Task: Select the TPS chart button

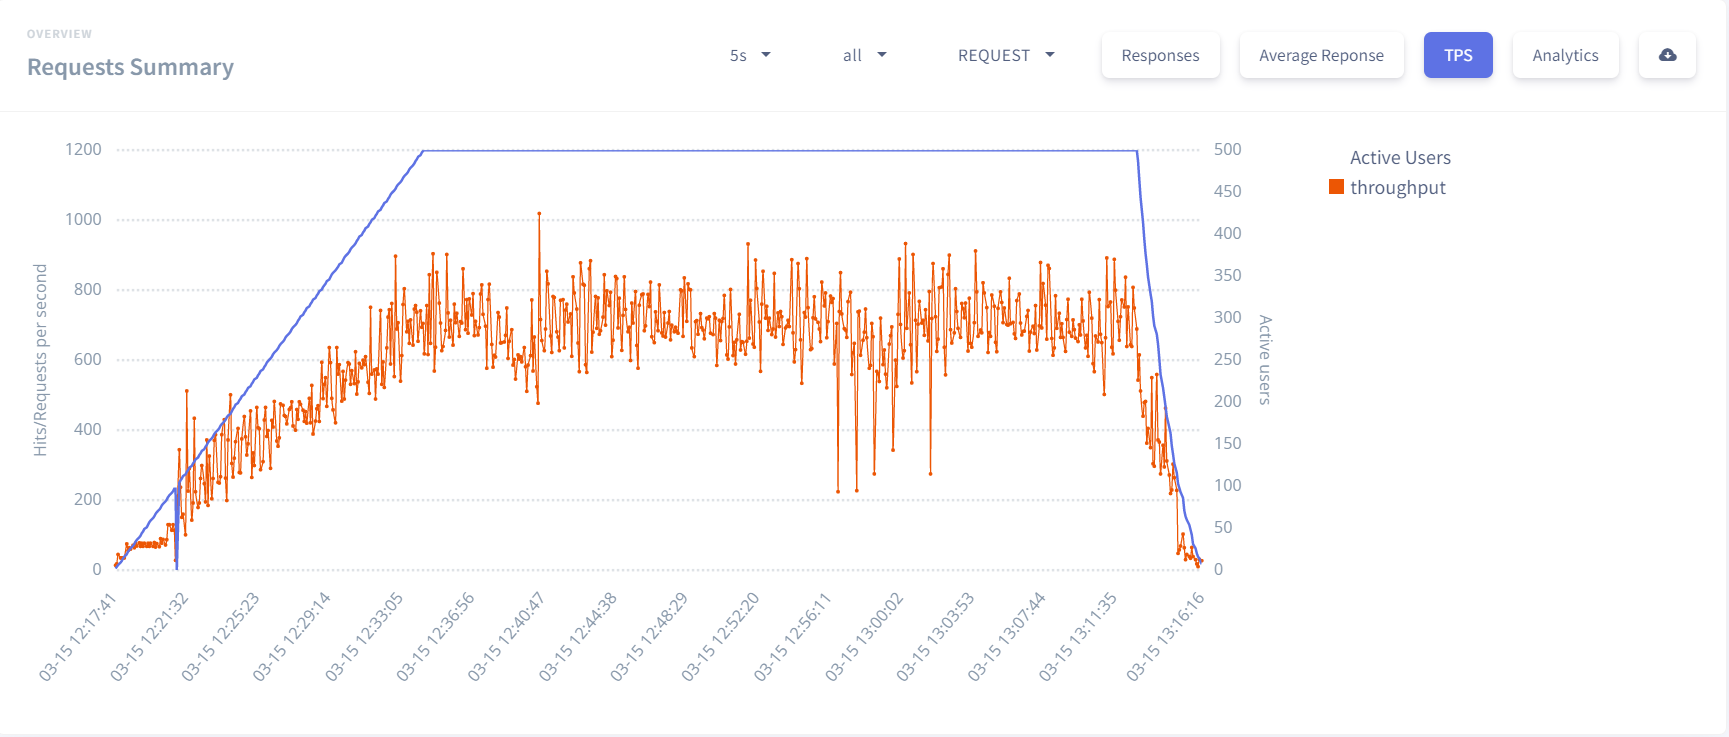Action: click(1458, 55)
